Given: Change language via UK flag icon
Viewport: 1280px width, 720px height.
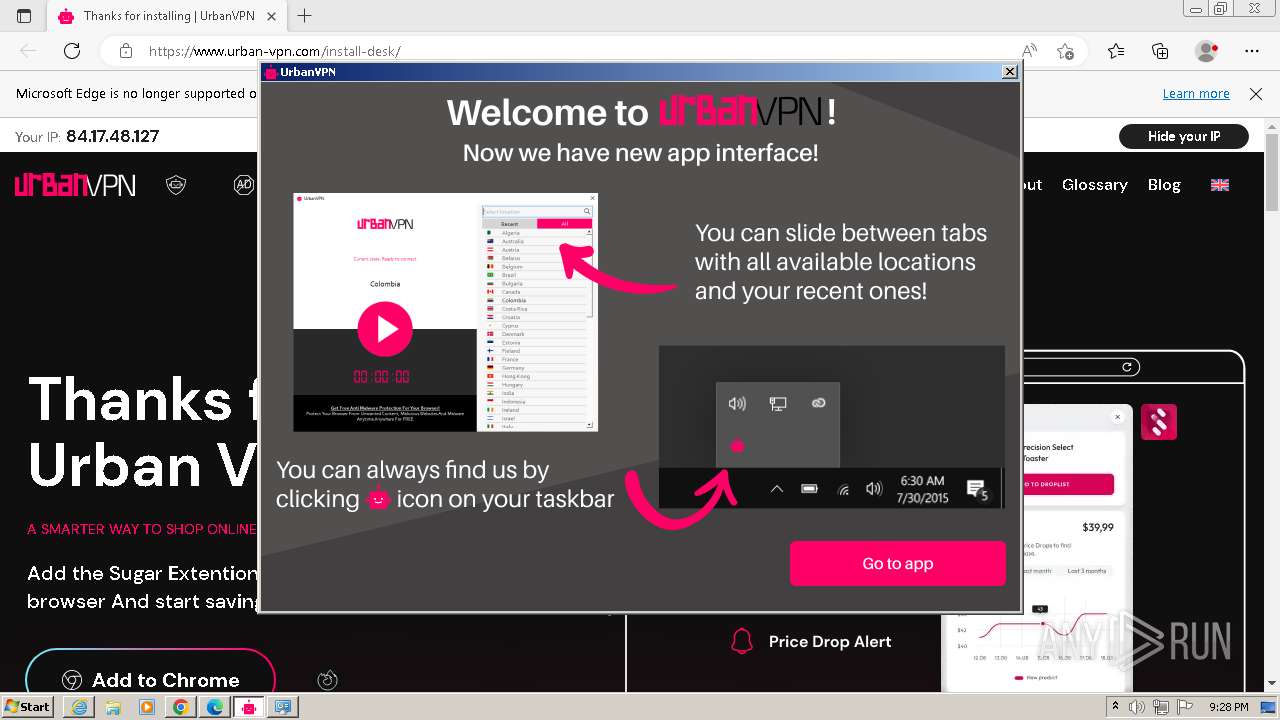Looking at the screenshot, I should coord(1220,185).
